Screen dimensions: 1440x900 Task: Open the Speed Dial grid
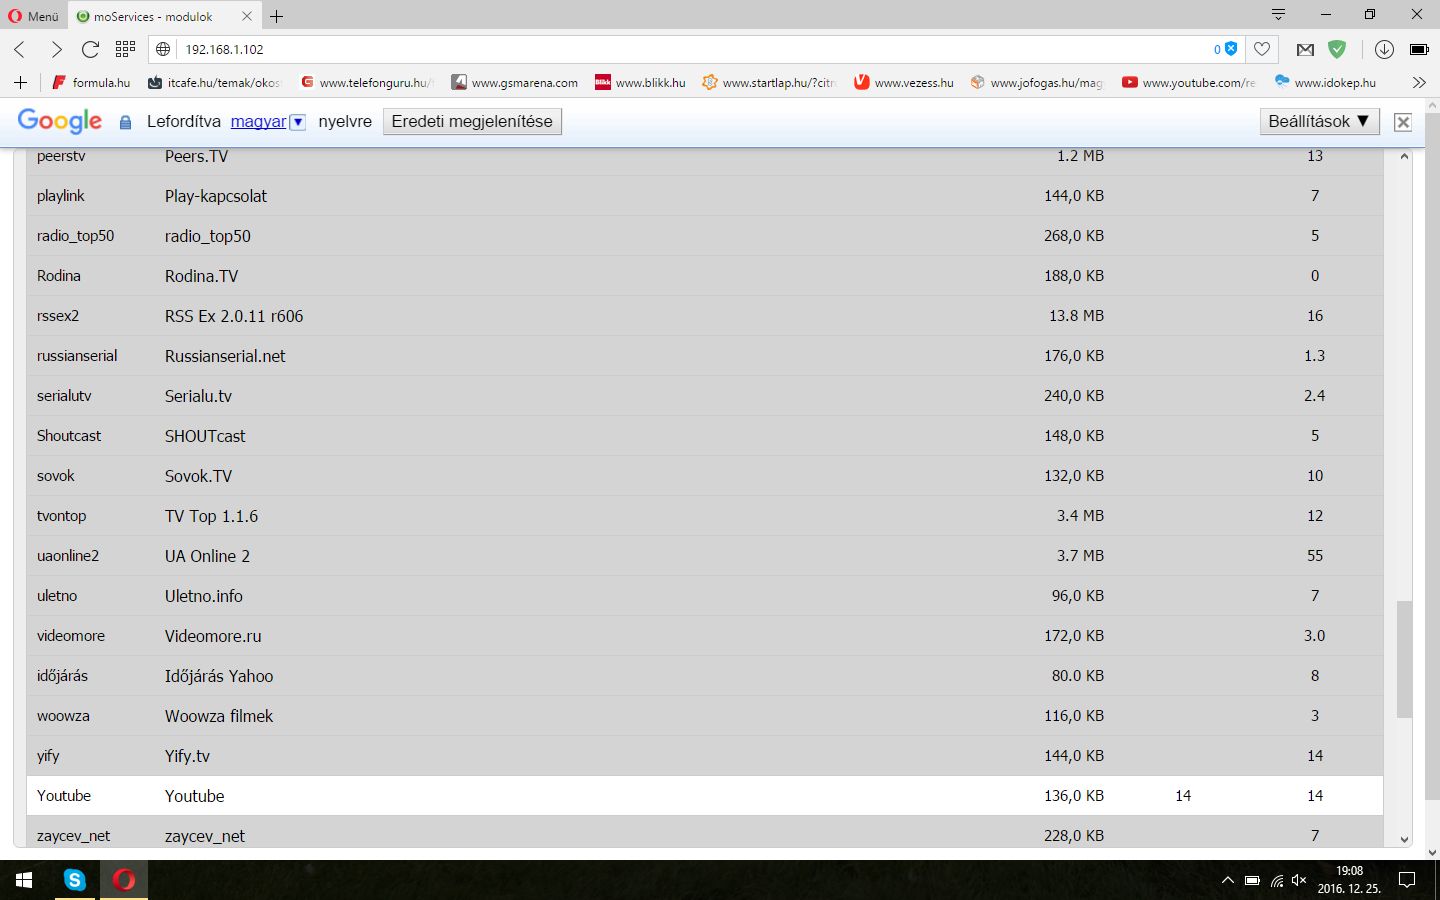(125, 49)
